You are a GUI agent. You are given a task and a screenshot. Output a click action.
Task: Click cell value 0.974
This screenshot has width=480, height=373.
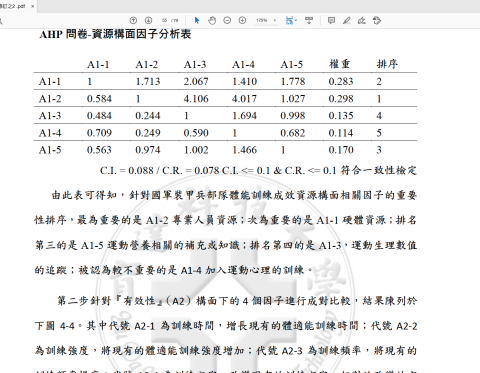pyautogui.click(x=148, y=150)
